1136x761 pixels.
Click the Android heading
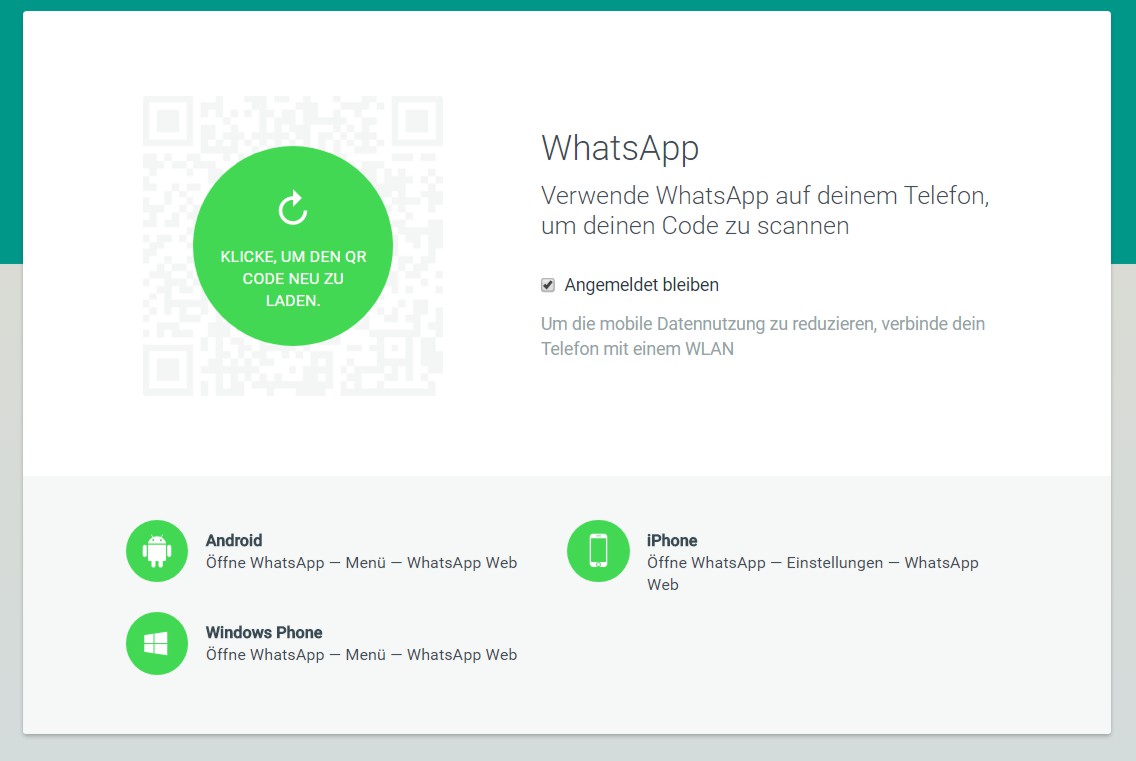234,540
